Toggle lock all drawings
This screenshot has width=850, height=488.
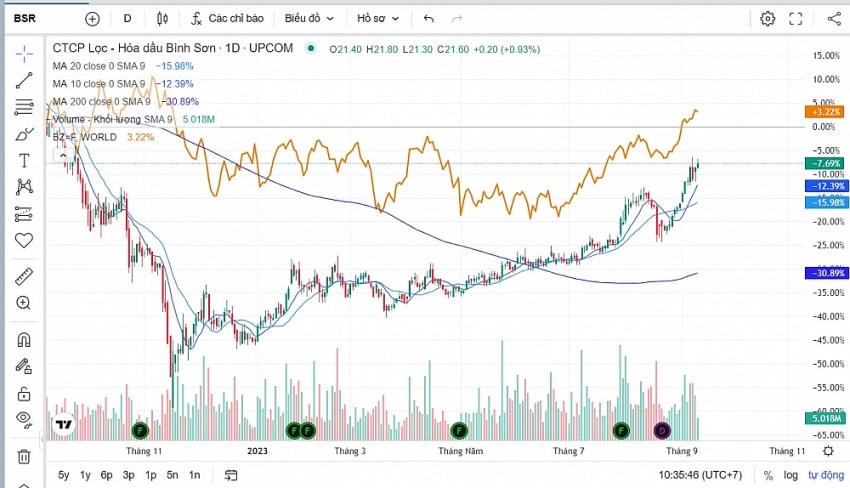(24, 393)
